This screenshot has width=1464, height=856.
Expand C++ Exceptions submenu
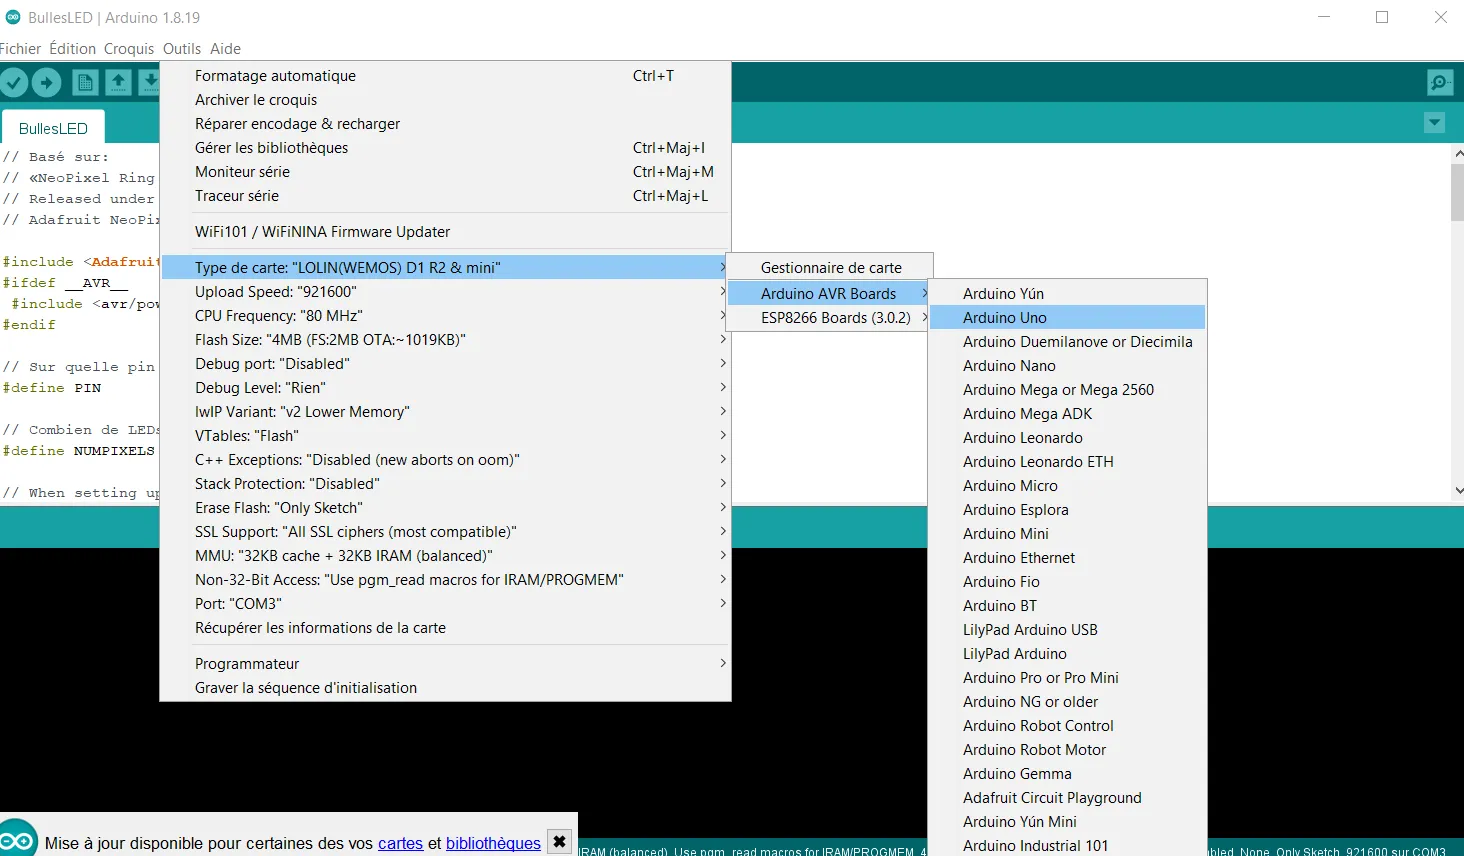pyautogui.click(x=445, y=460)
